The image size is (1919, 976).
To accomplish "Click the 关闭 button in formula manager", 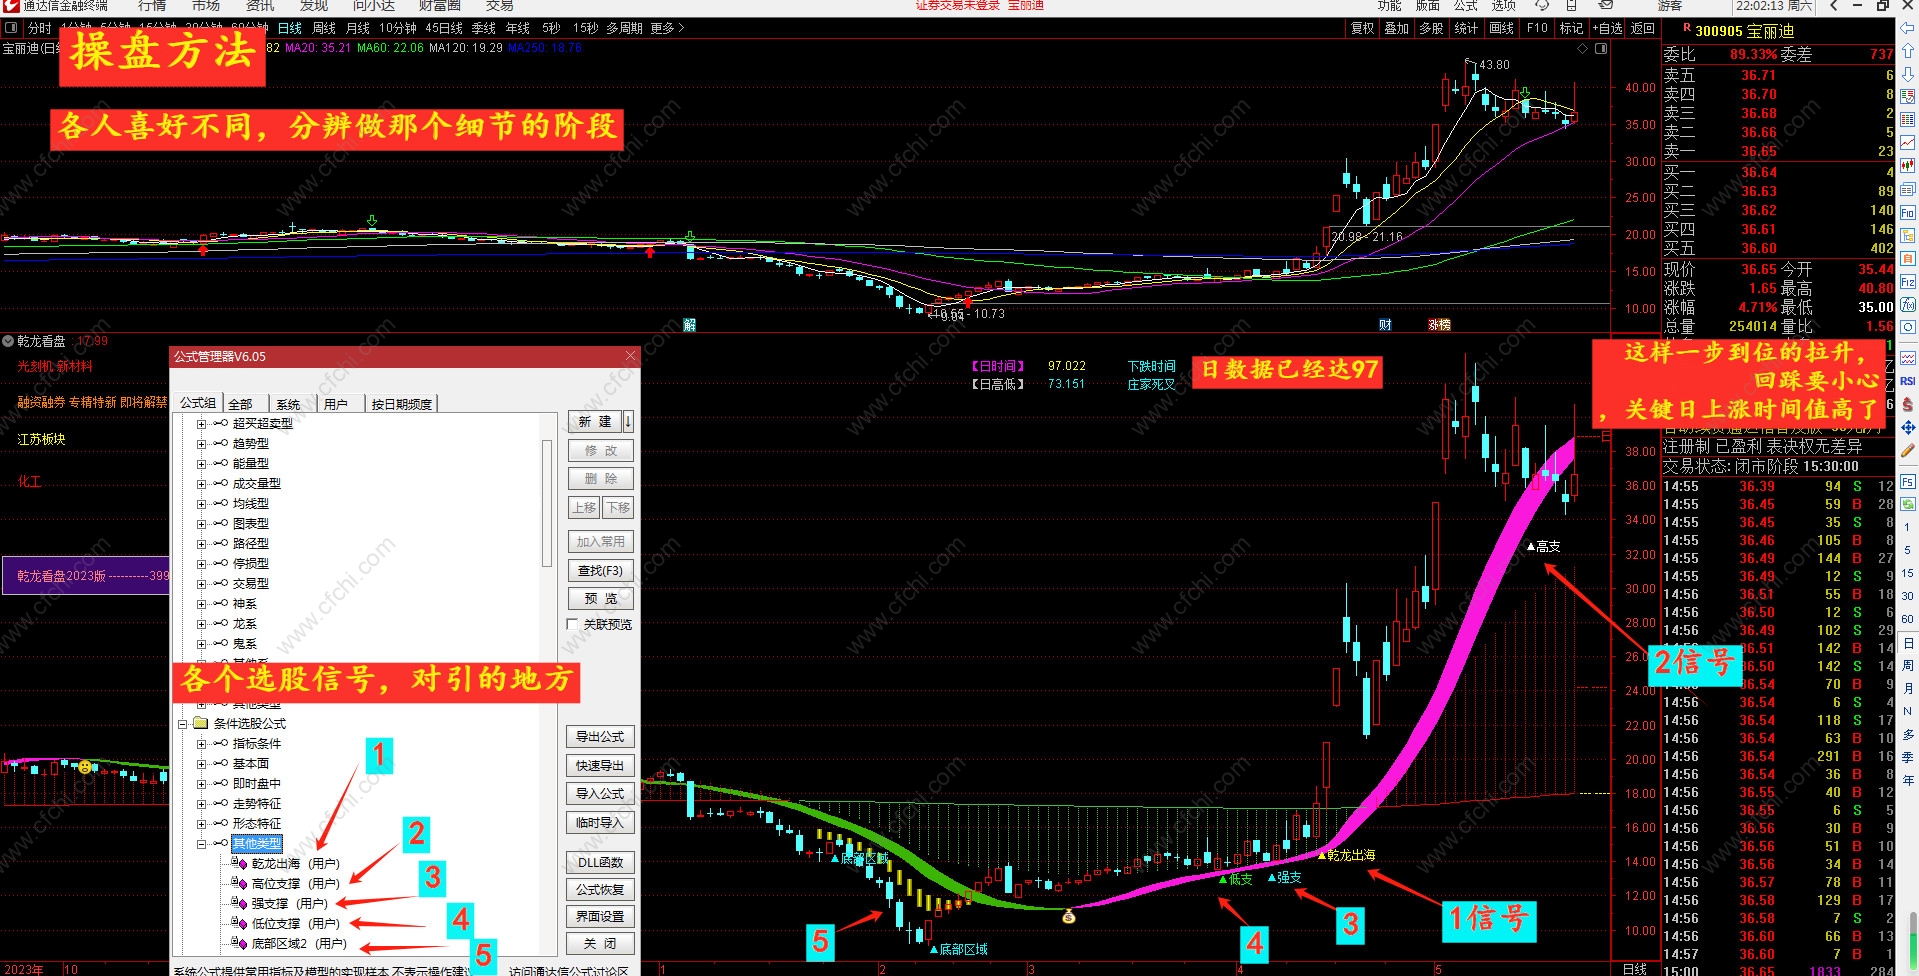I will coord(600,943).
